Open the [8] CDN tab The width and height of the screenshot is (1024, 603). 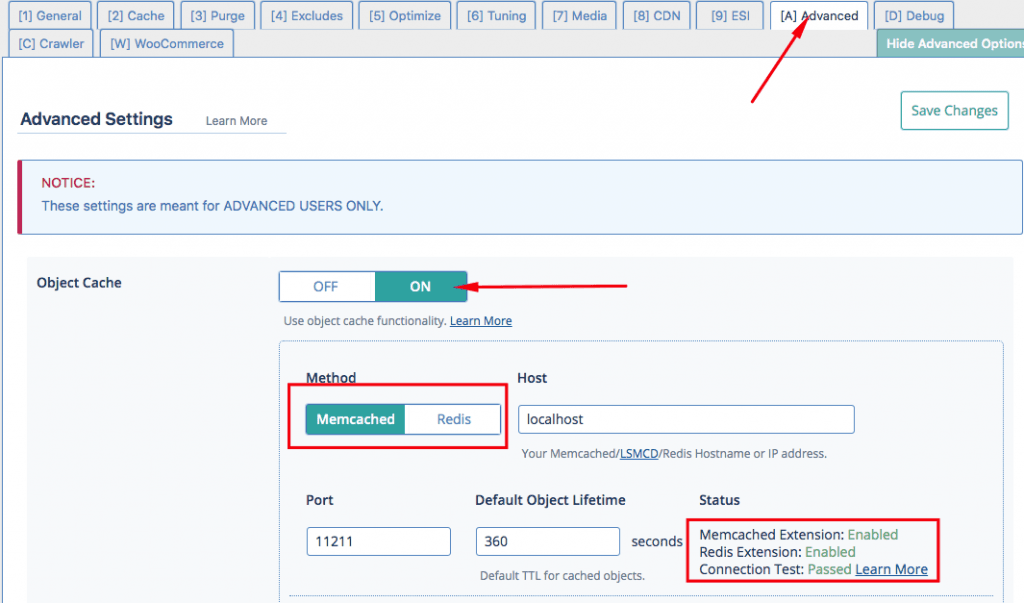point(655,16)
